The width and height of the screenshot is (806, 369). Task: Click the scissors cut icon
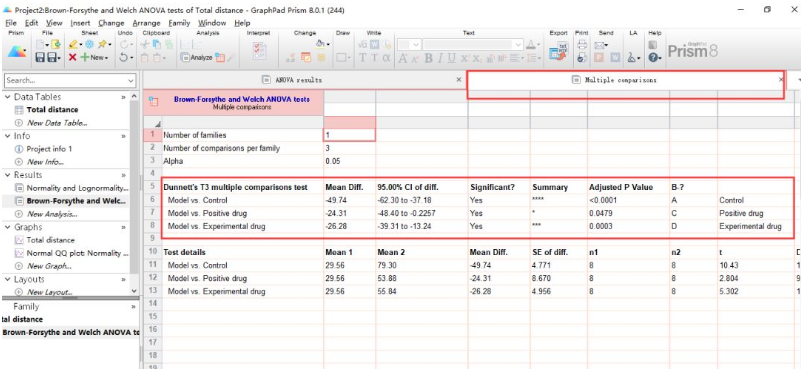click(144, 45)
